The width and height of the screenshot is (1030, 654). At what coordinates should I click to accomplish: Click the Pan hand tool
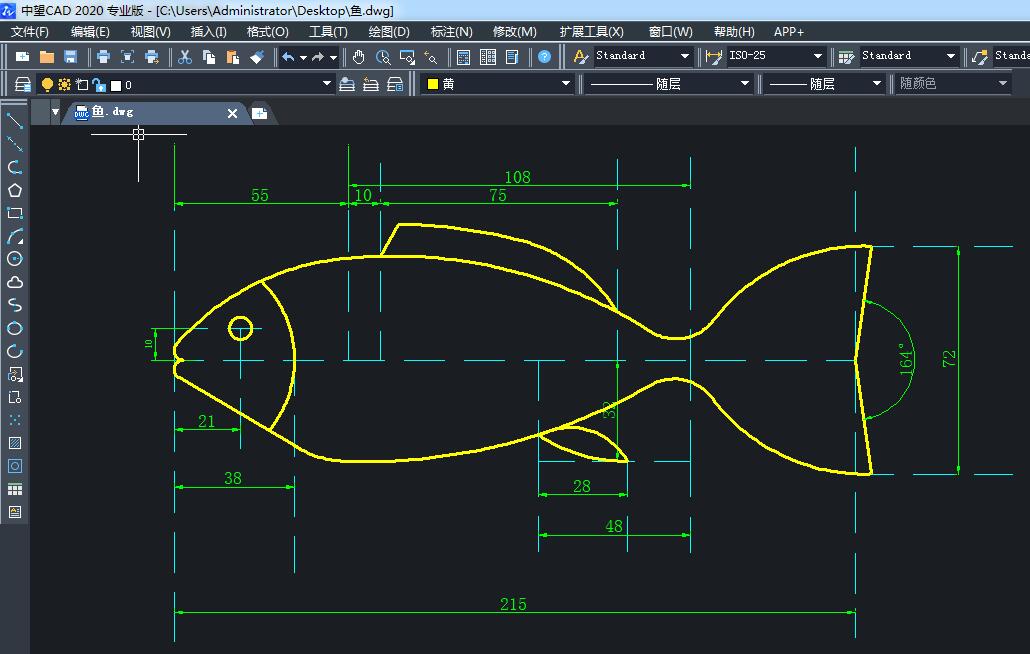359,57
